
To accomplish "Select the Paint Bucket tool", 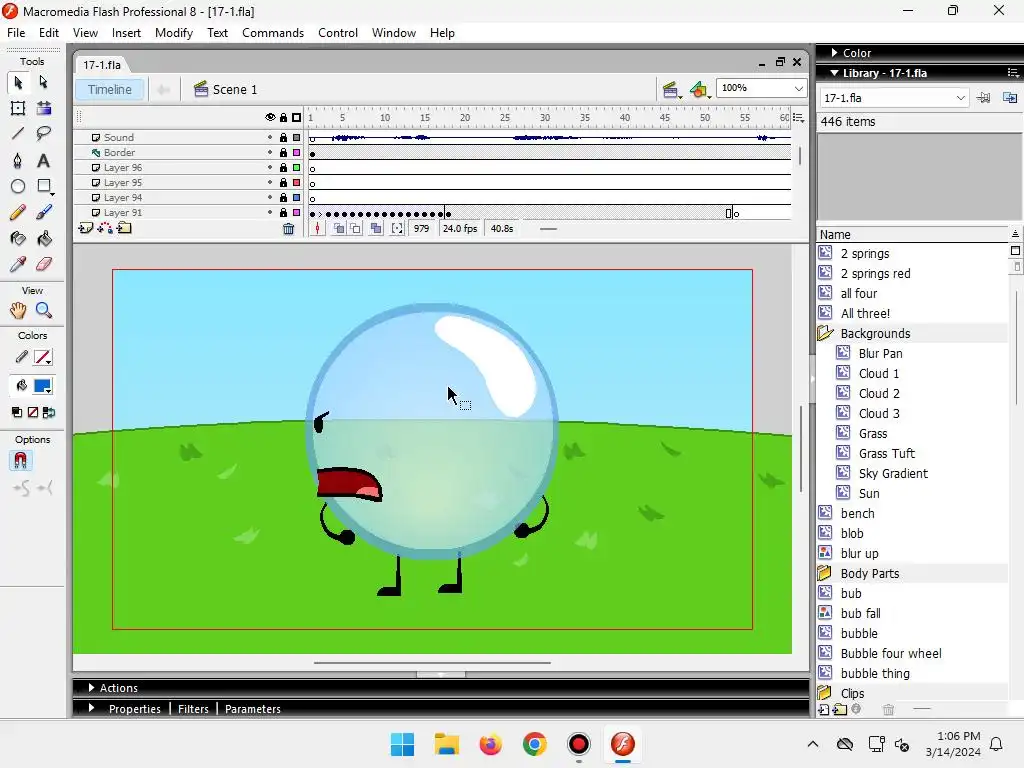I will (x=44, y=238).
